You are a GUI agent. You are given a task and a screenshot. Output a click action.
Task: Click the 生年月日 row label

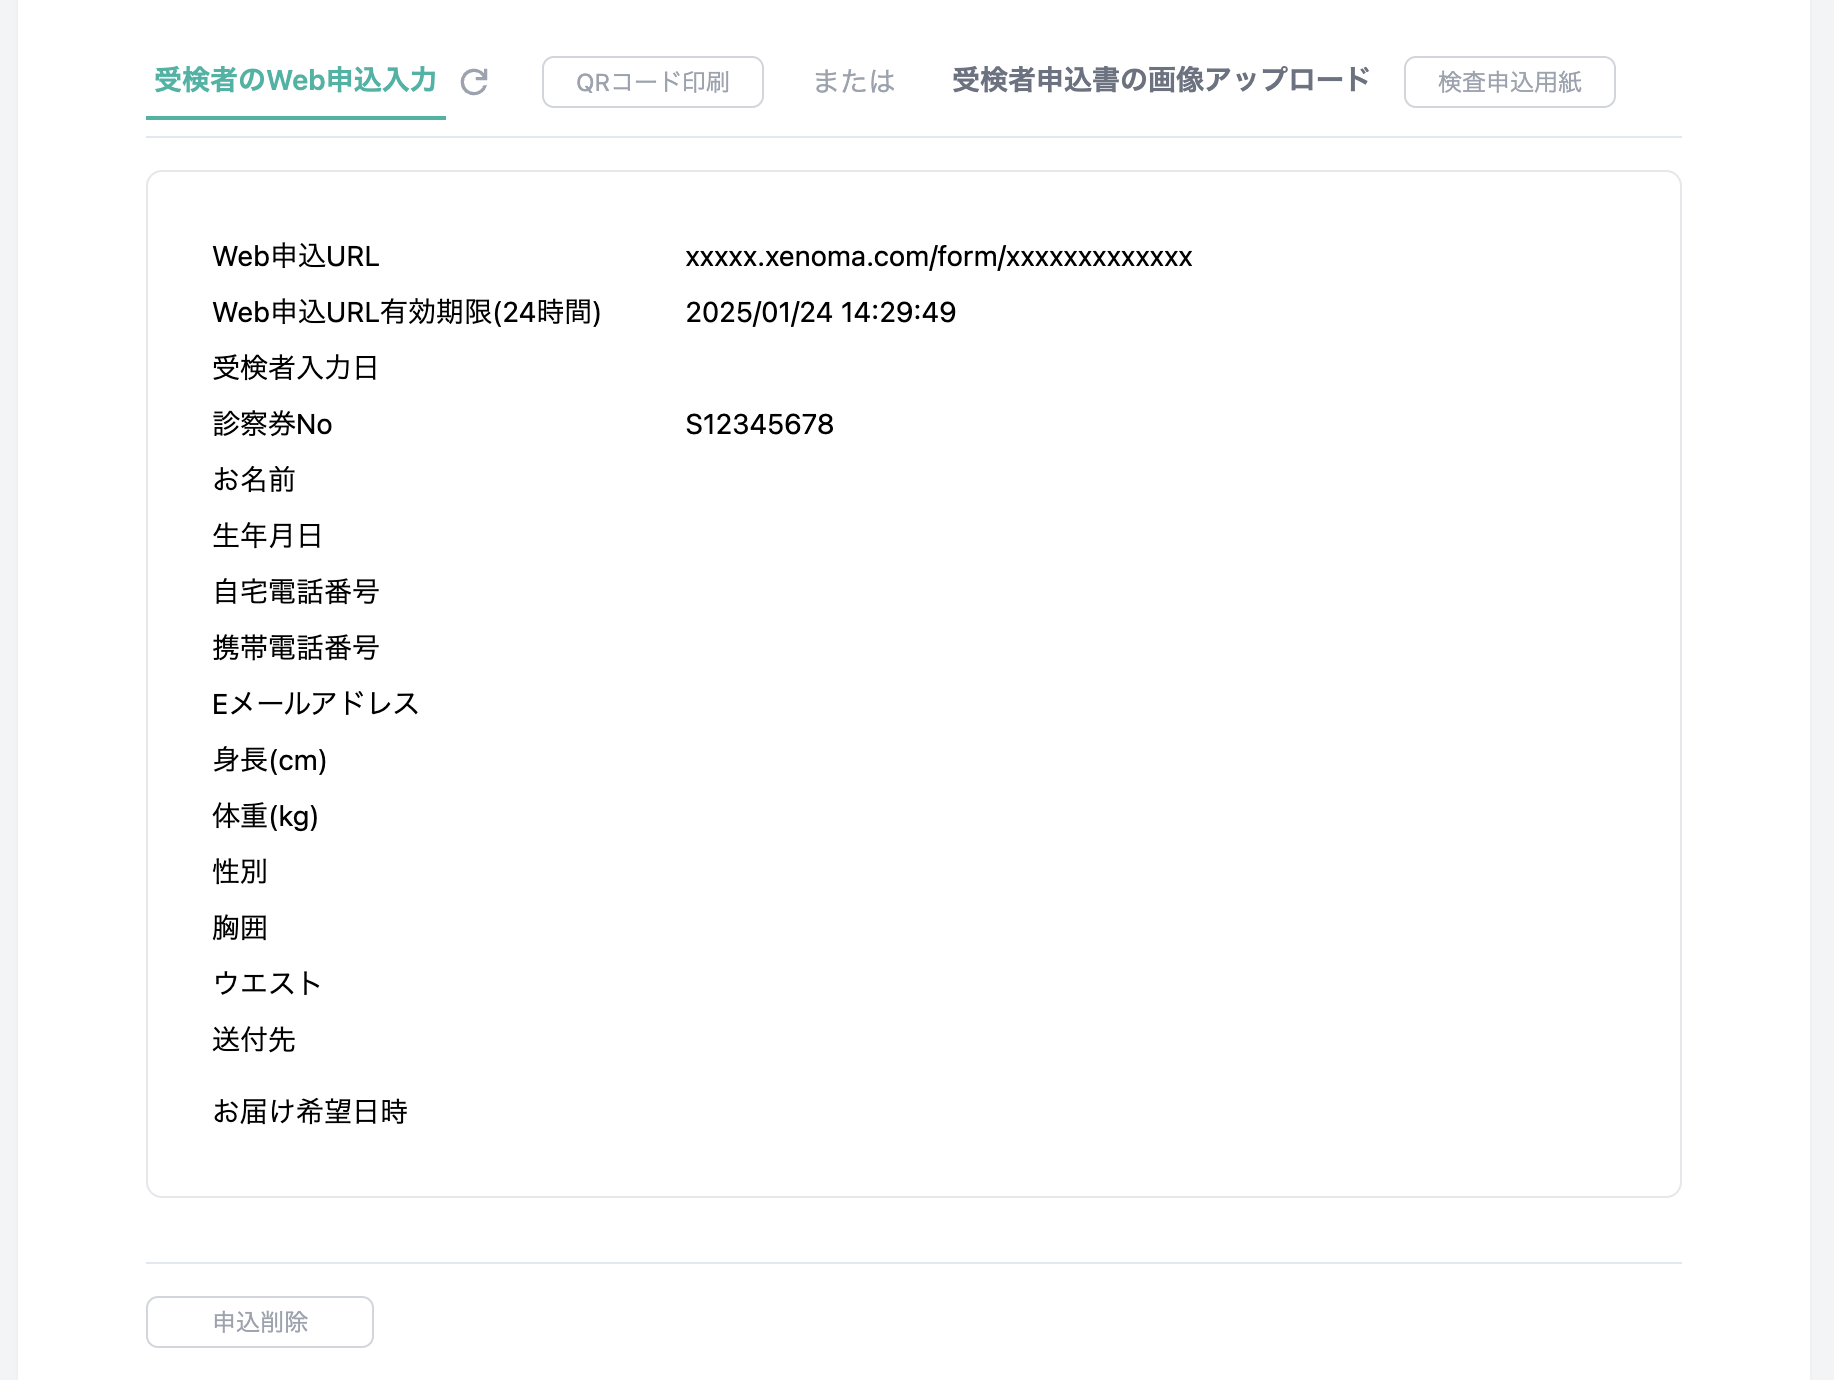click(x=267, y=536)
